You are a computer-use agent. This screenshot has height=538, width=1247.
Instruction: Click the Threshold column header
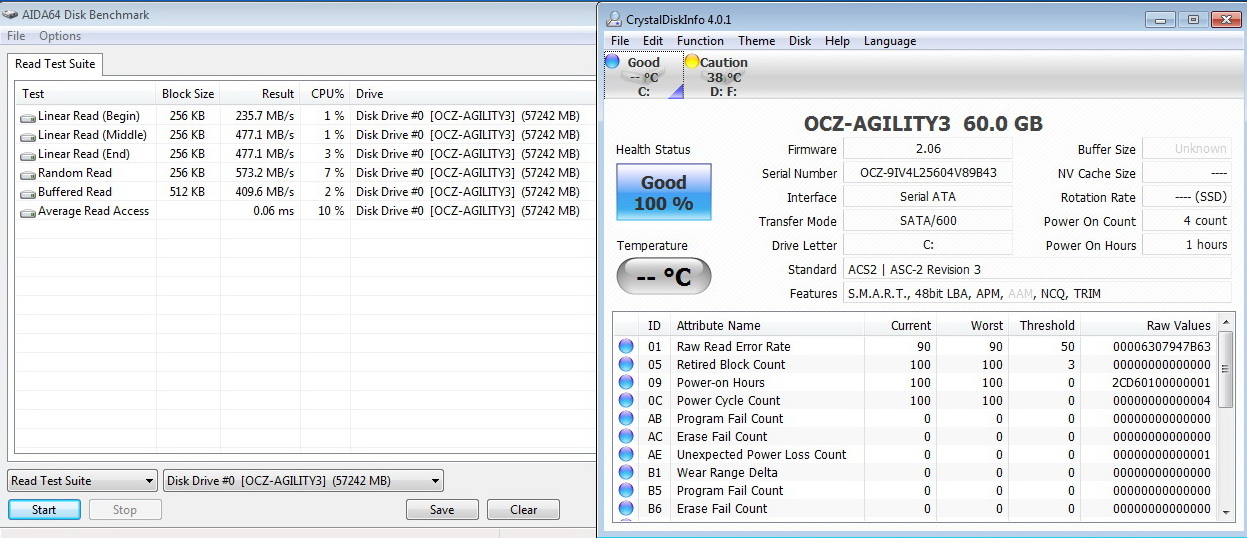coord(1044,326)
